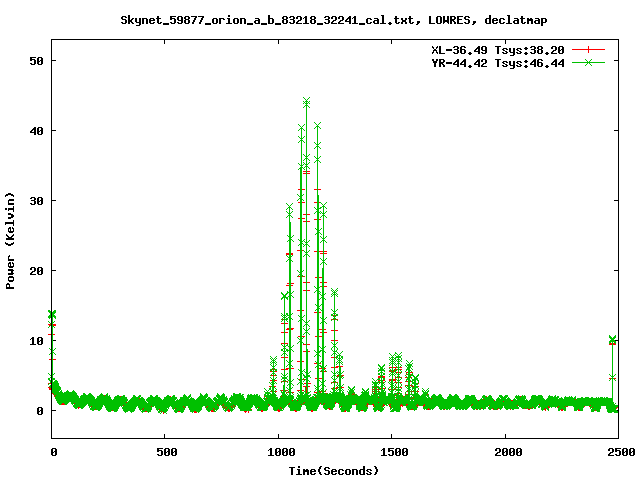Click the x-axis tick label '2000'
This screenshot has height=480, width=640.
point(508,452)
